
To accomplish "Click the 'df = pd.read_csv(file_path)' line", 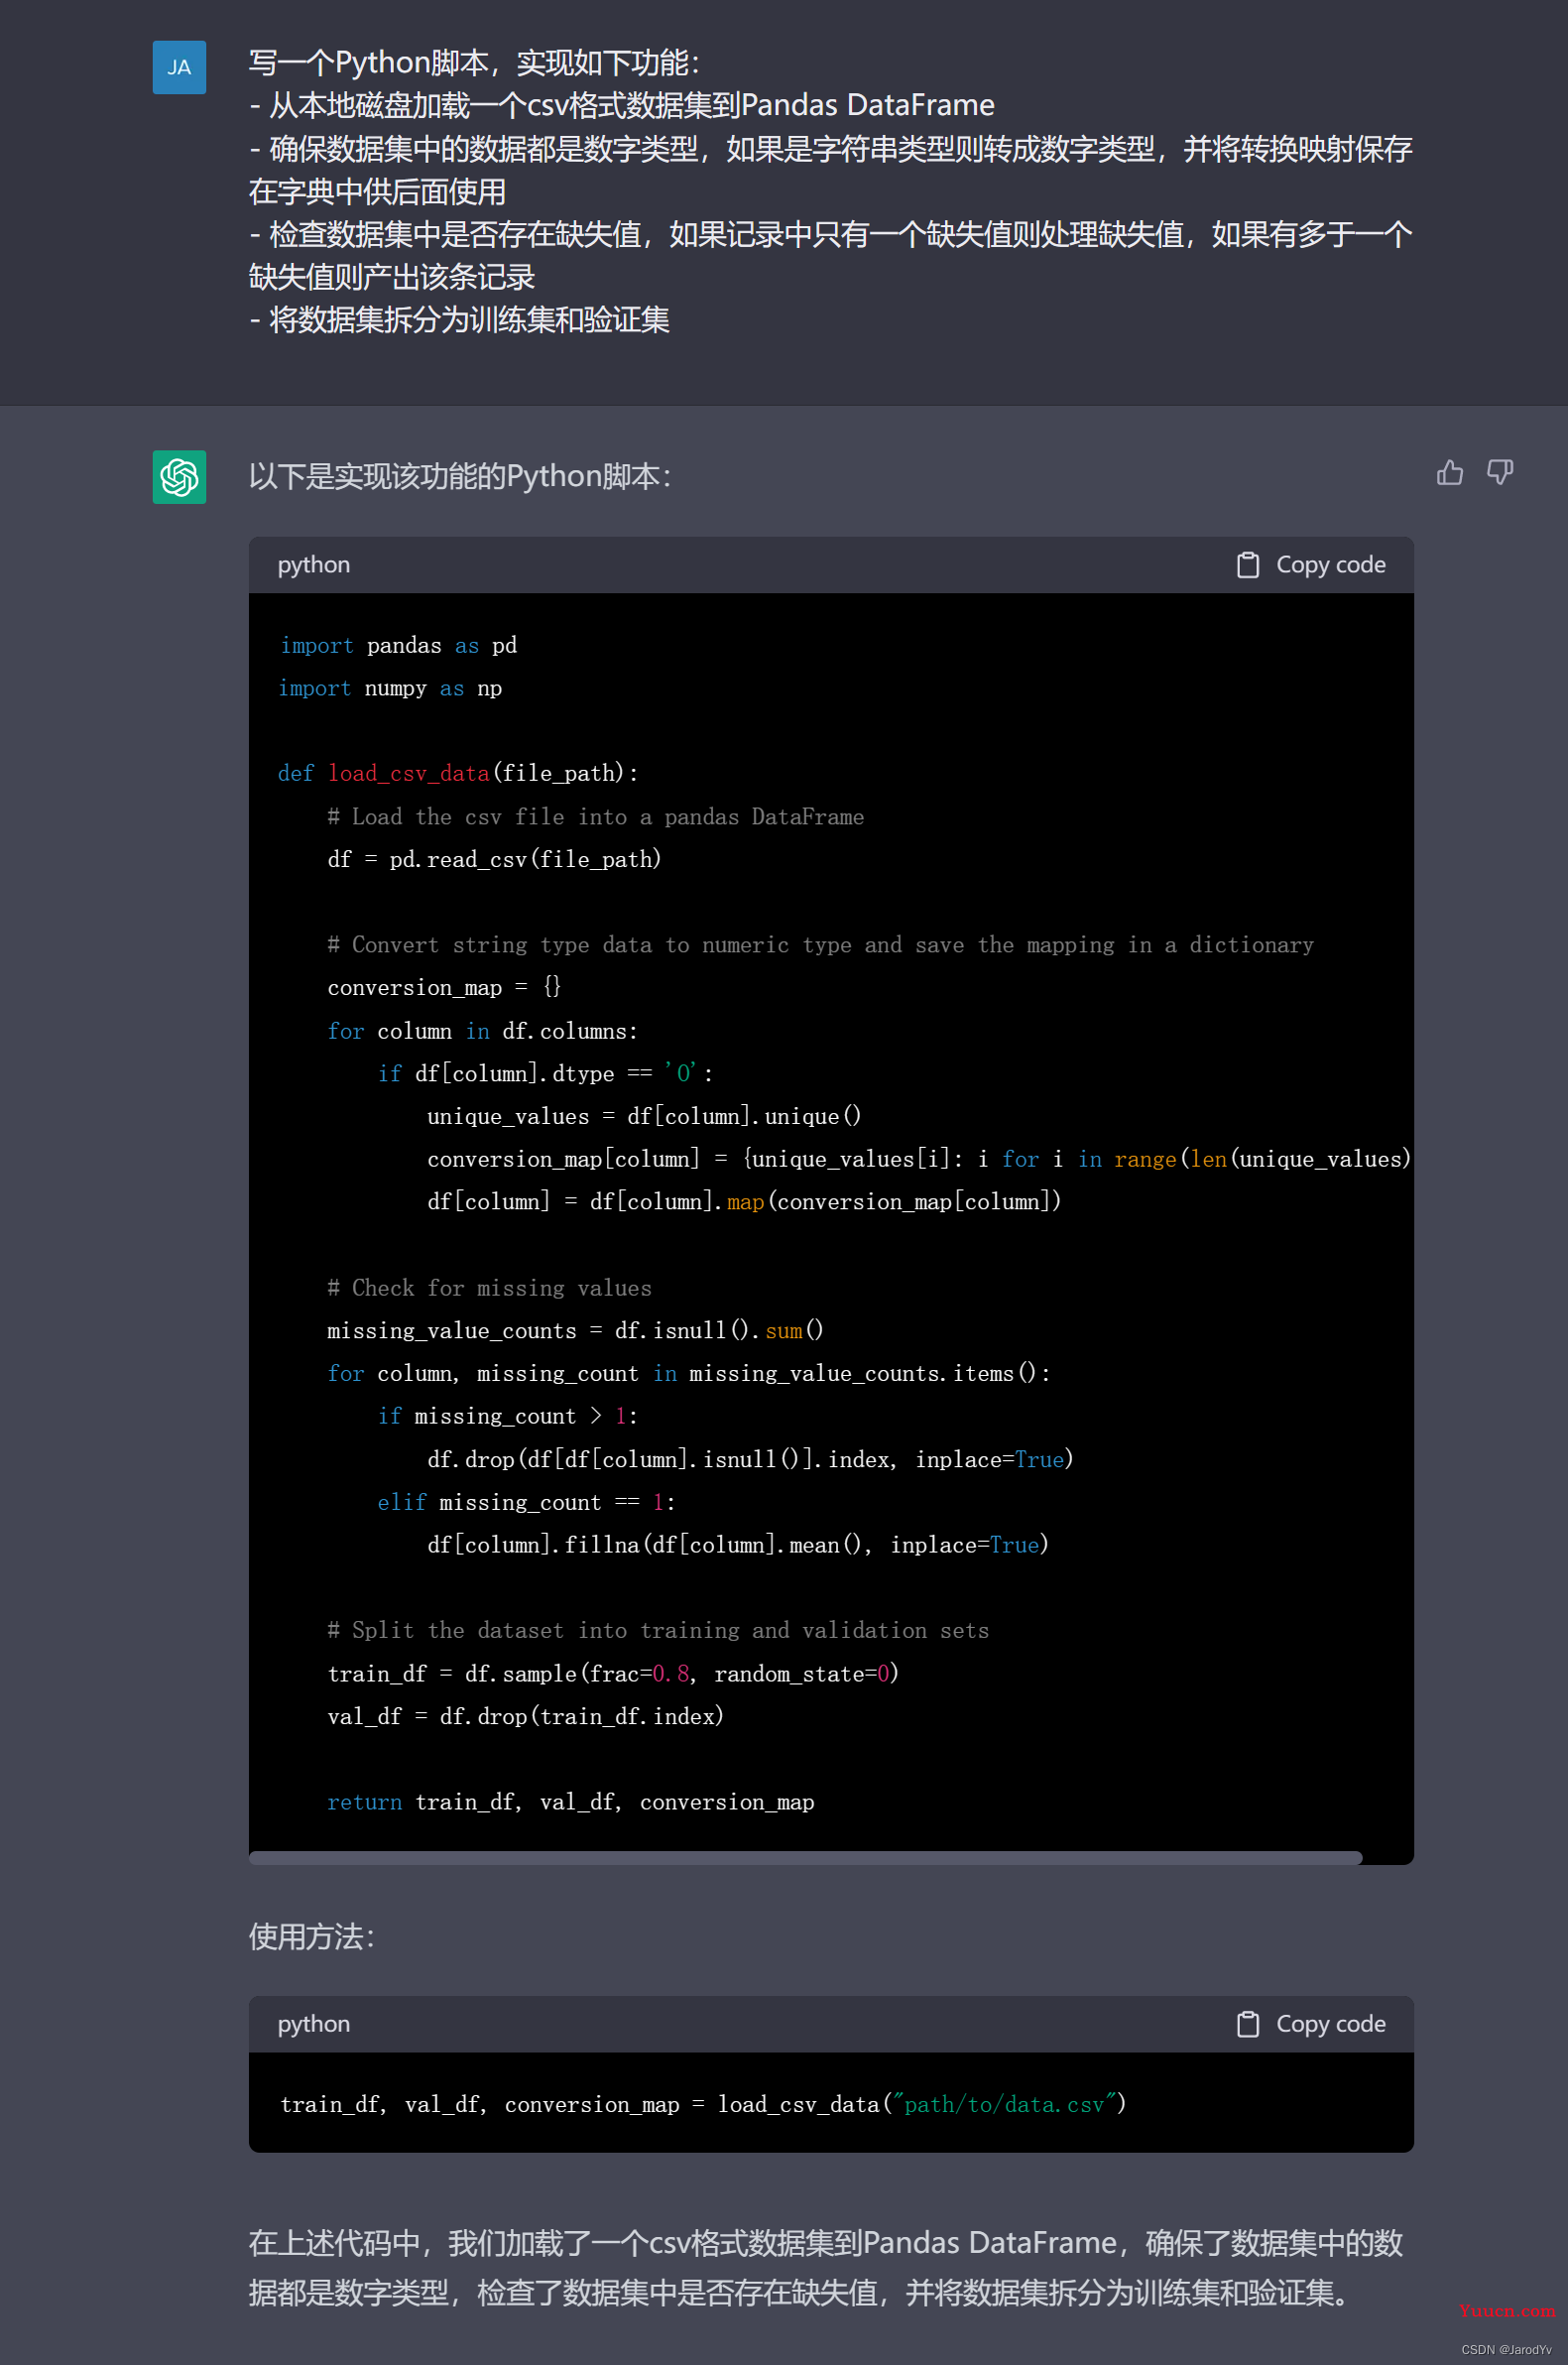I will click(494, 860).
